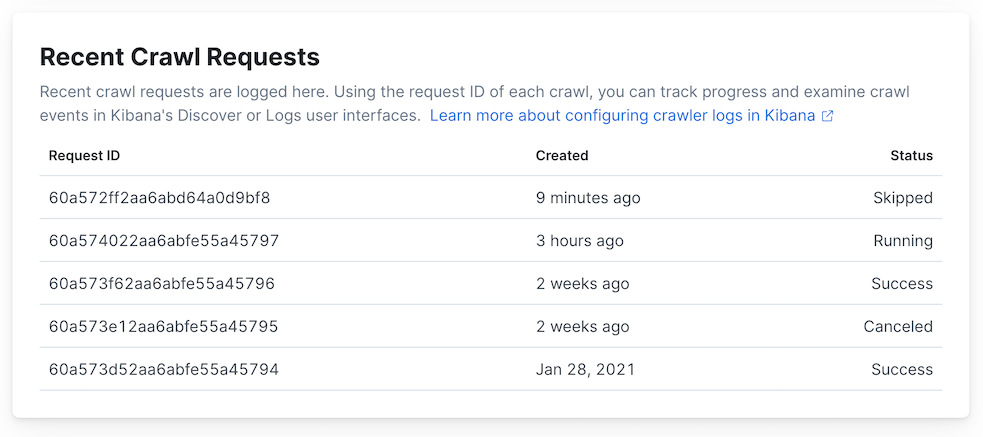Select request ID 60a573e12aa6abfe55a45795

click(x=163, y=327)
